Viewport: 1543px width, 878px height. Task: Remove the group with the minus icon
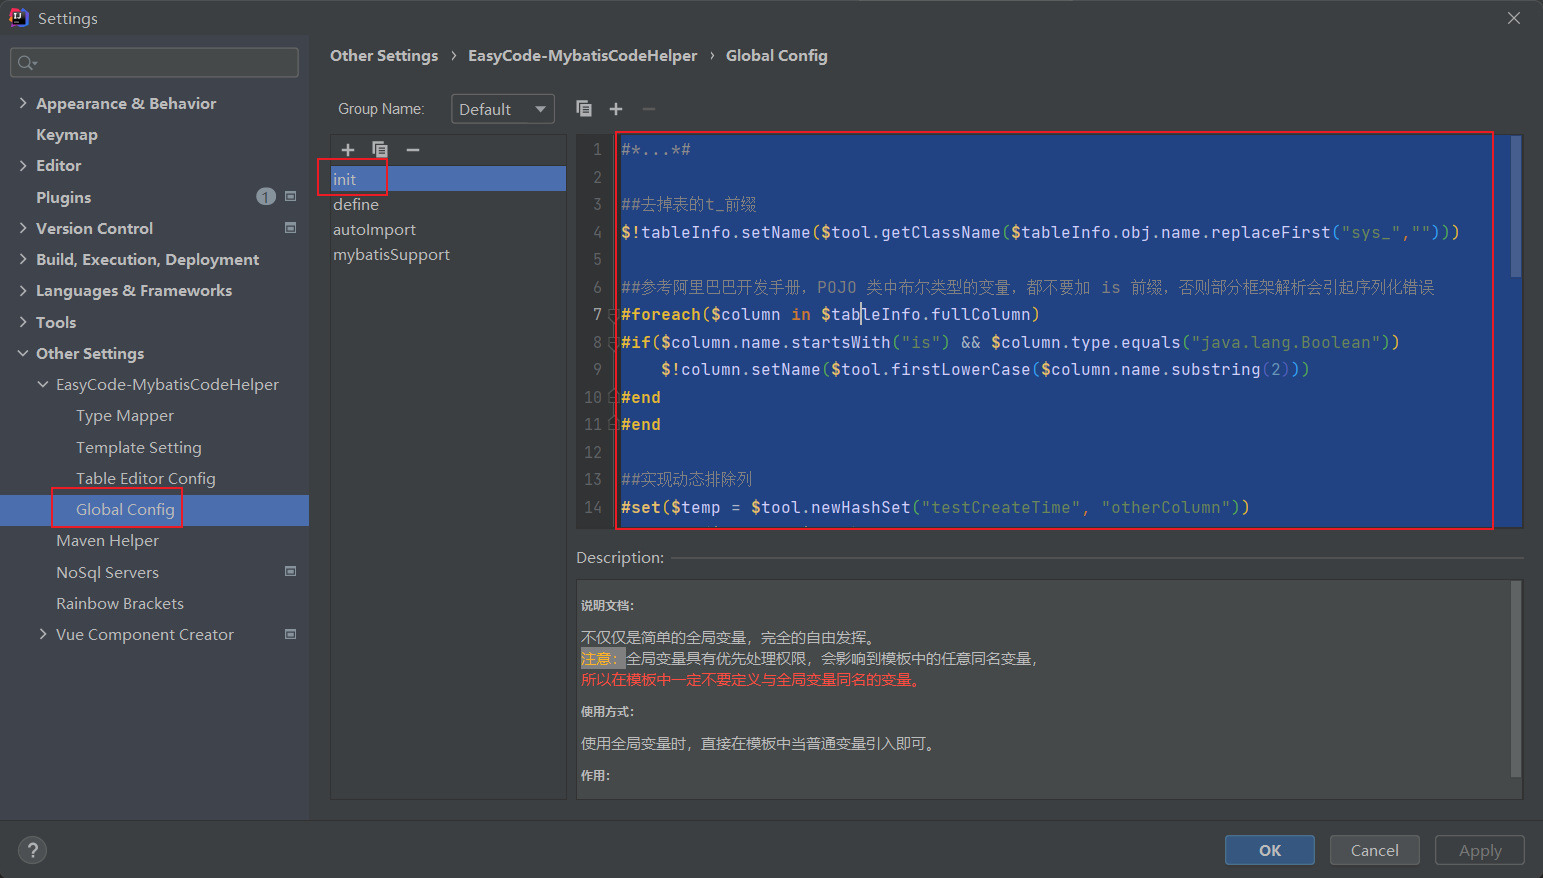coord(649,109)
